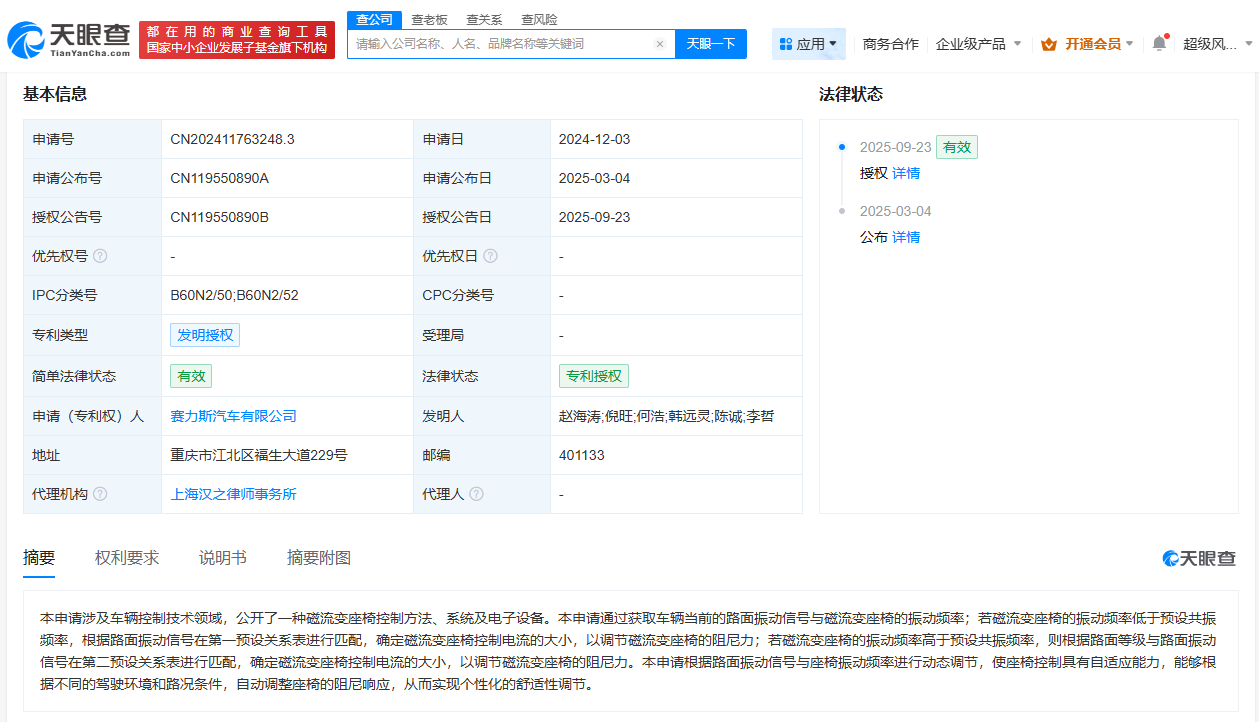Expand dropdown arrow next to 开通会员
This screenshot has width=1259, height=722.
[1129, 43]
